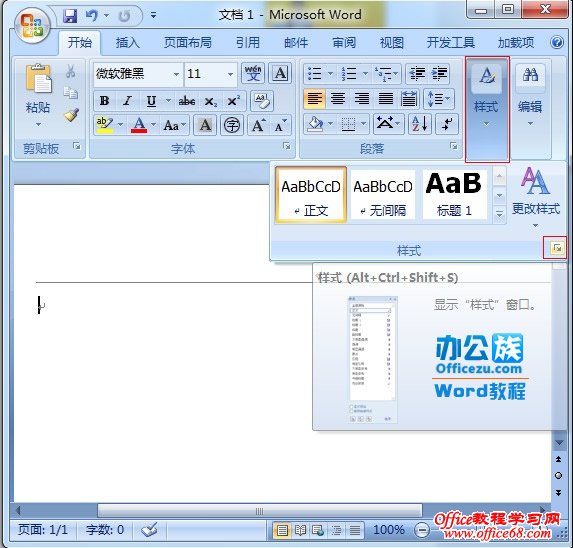Switch to the 邮件 tab

[296, 43]
